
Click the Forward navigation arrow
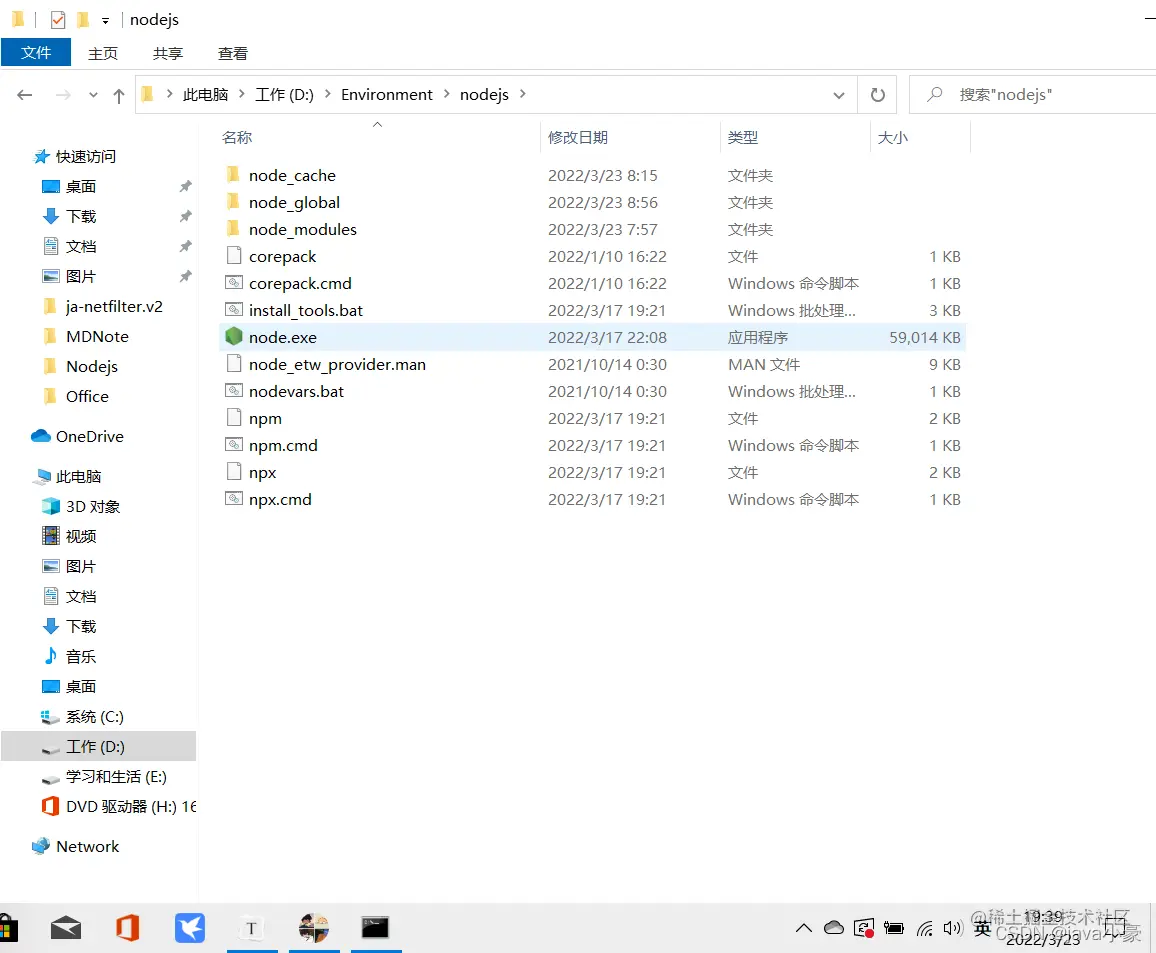click(x=63, y=95)
